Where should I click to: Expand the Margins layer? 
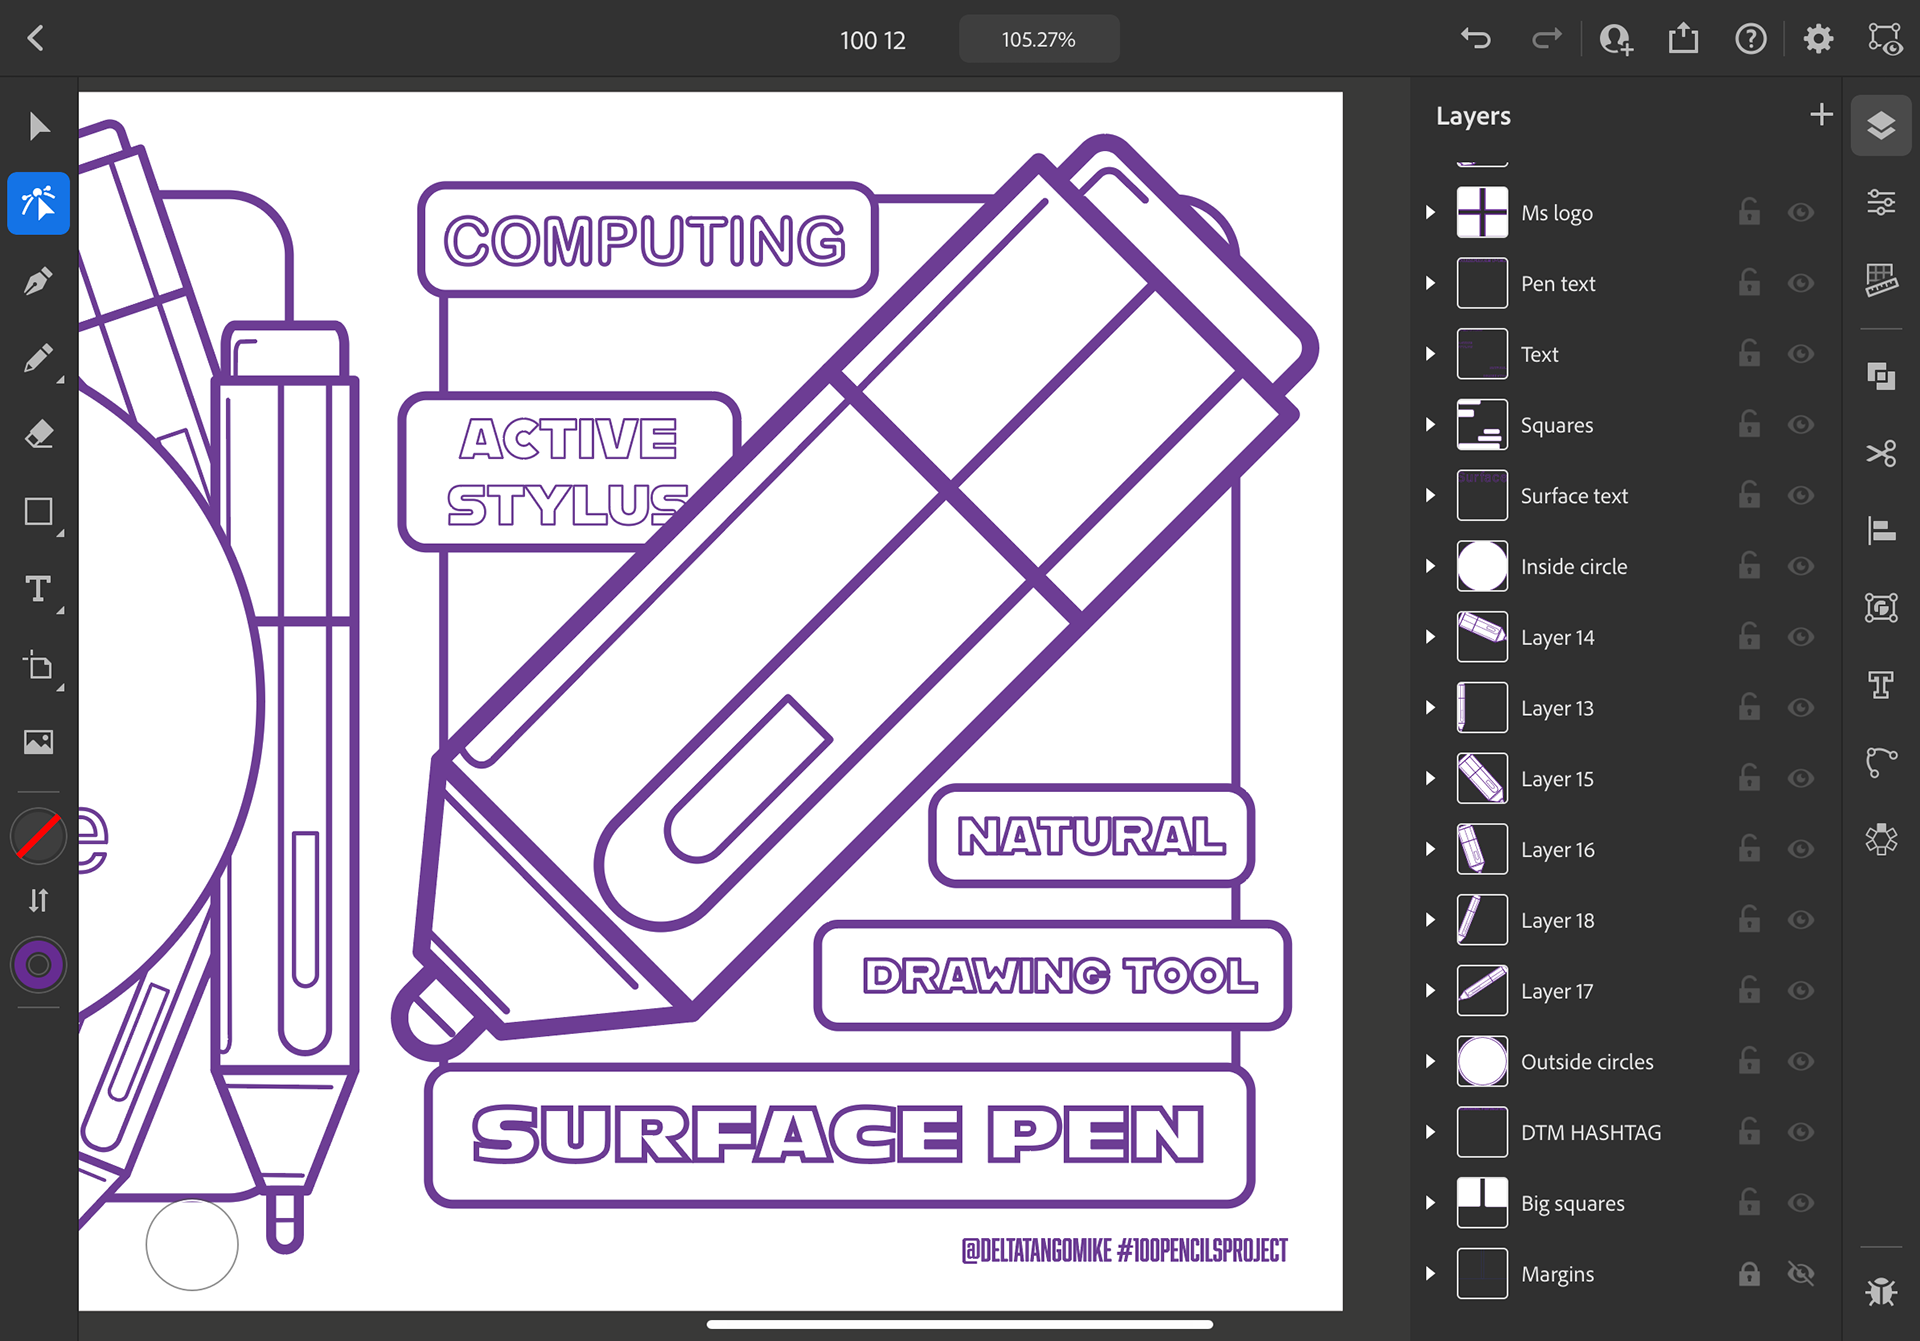(x=1430, y=1273)
